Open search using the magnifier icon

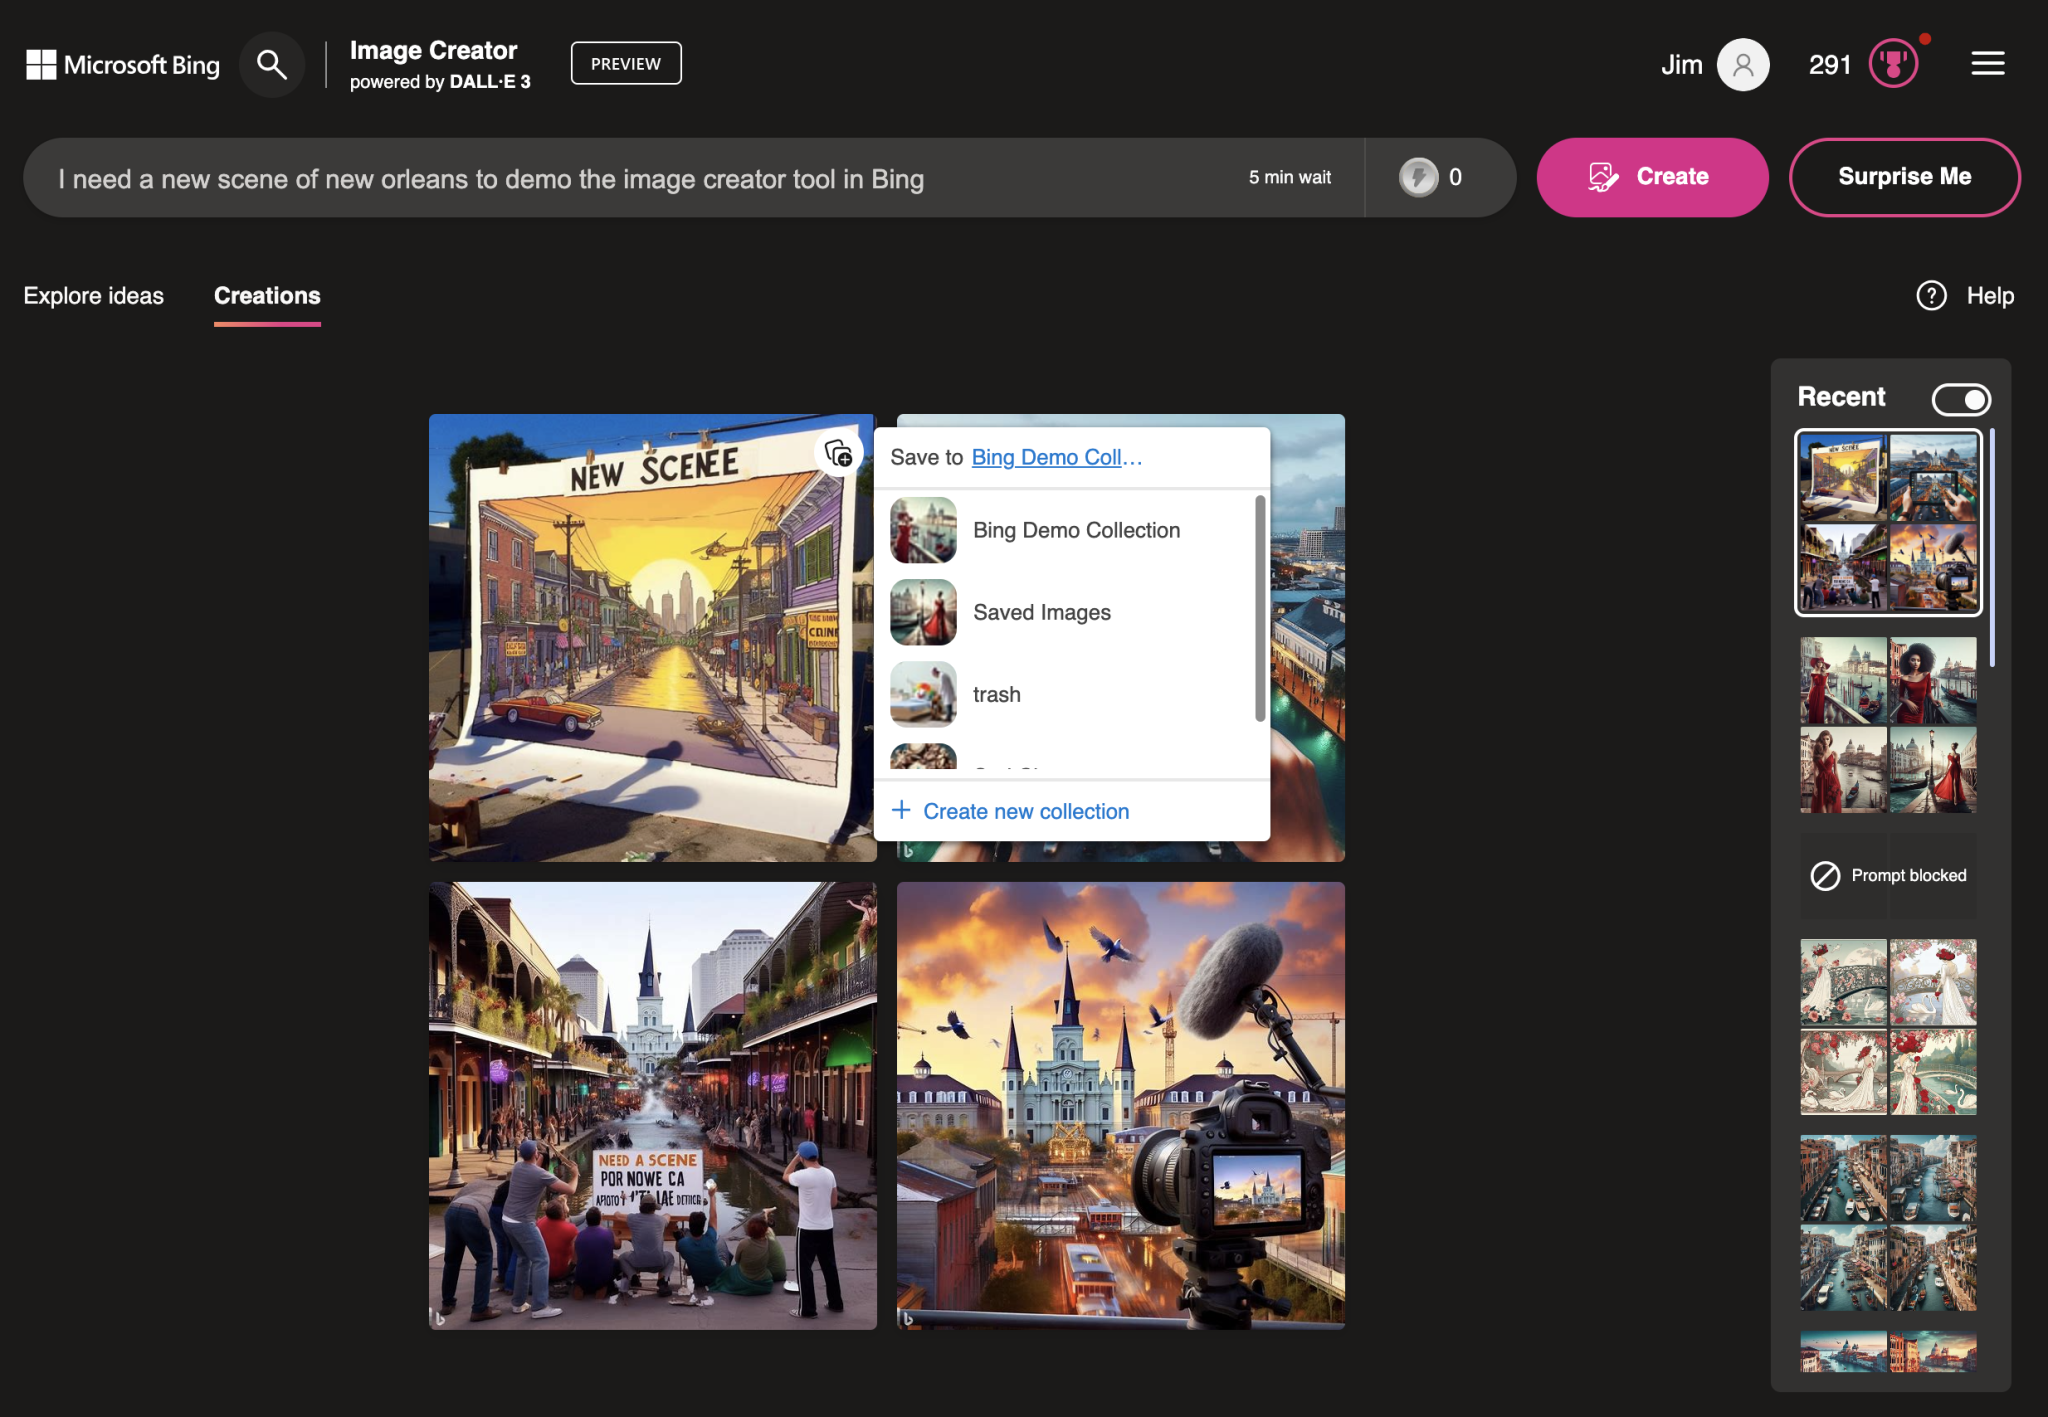click(x=271, y=64)
